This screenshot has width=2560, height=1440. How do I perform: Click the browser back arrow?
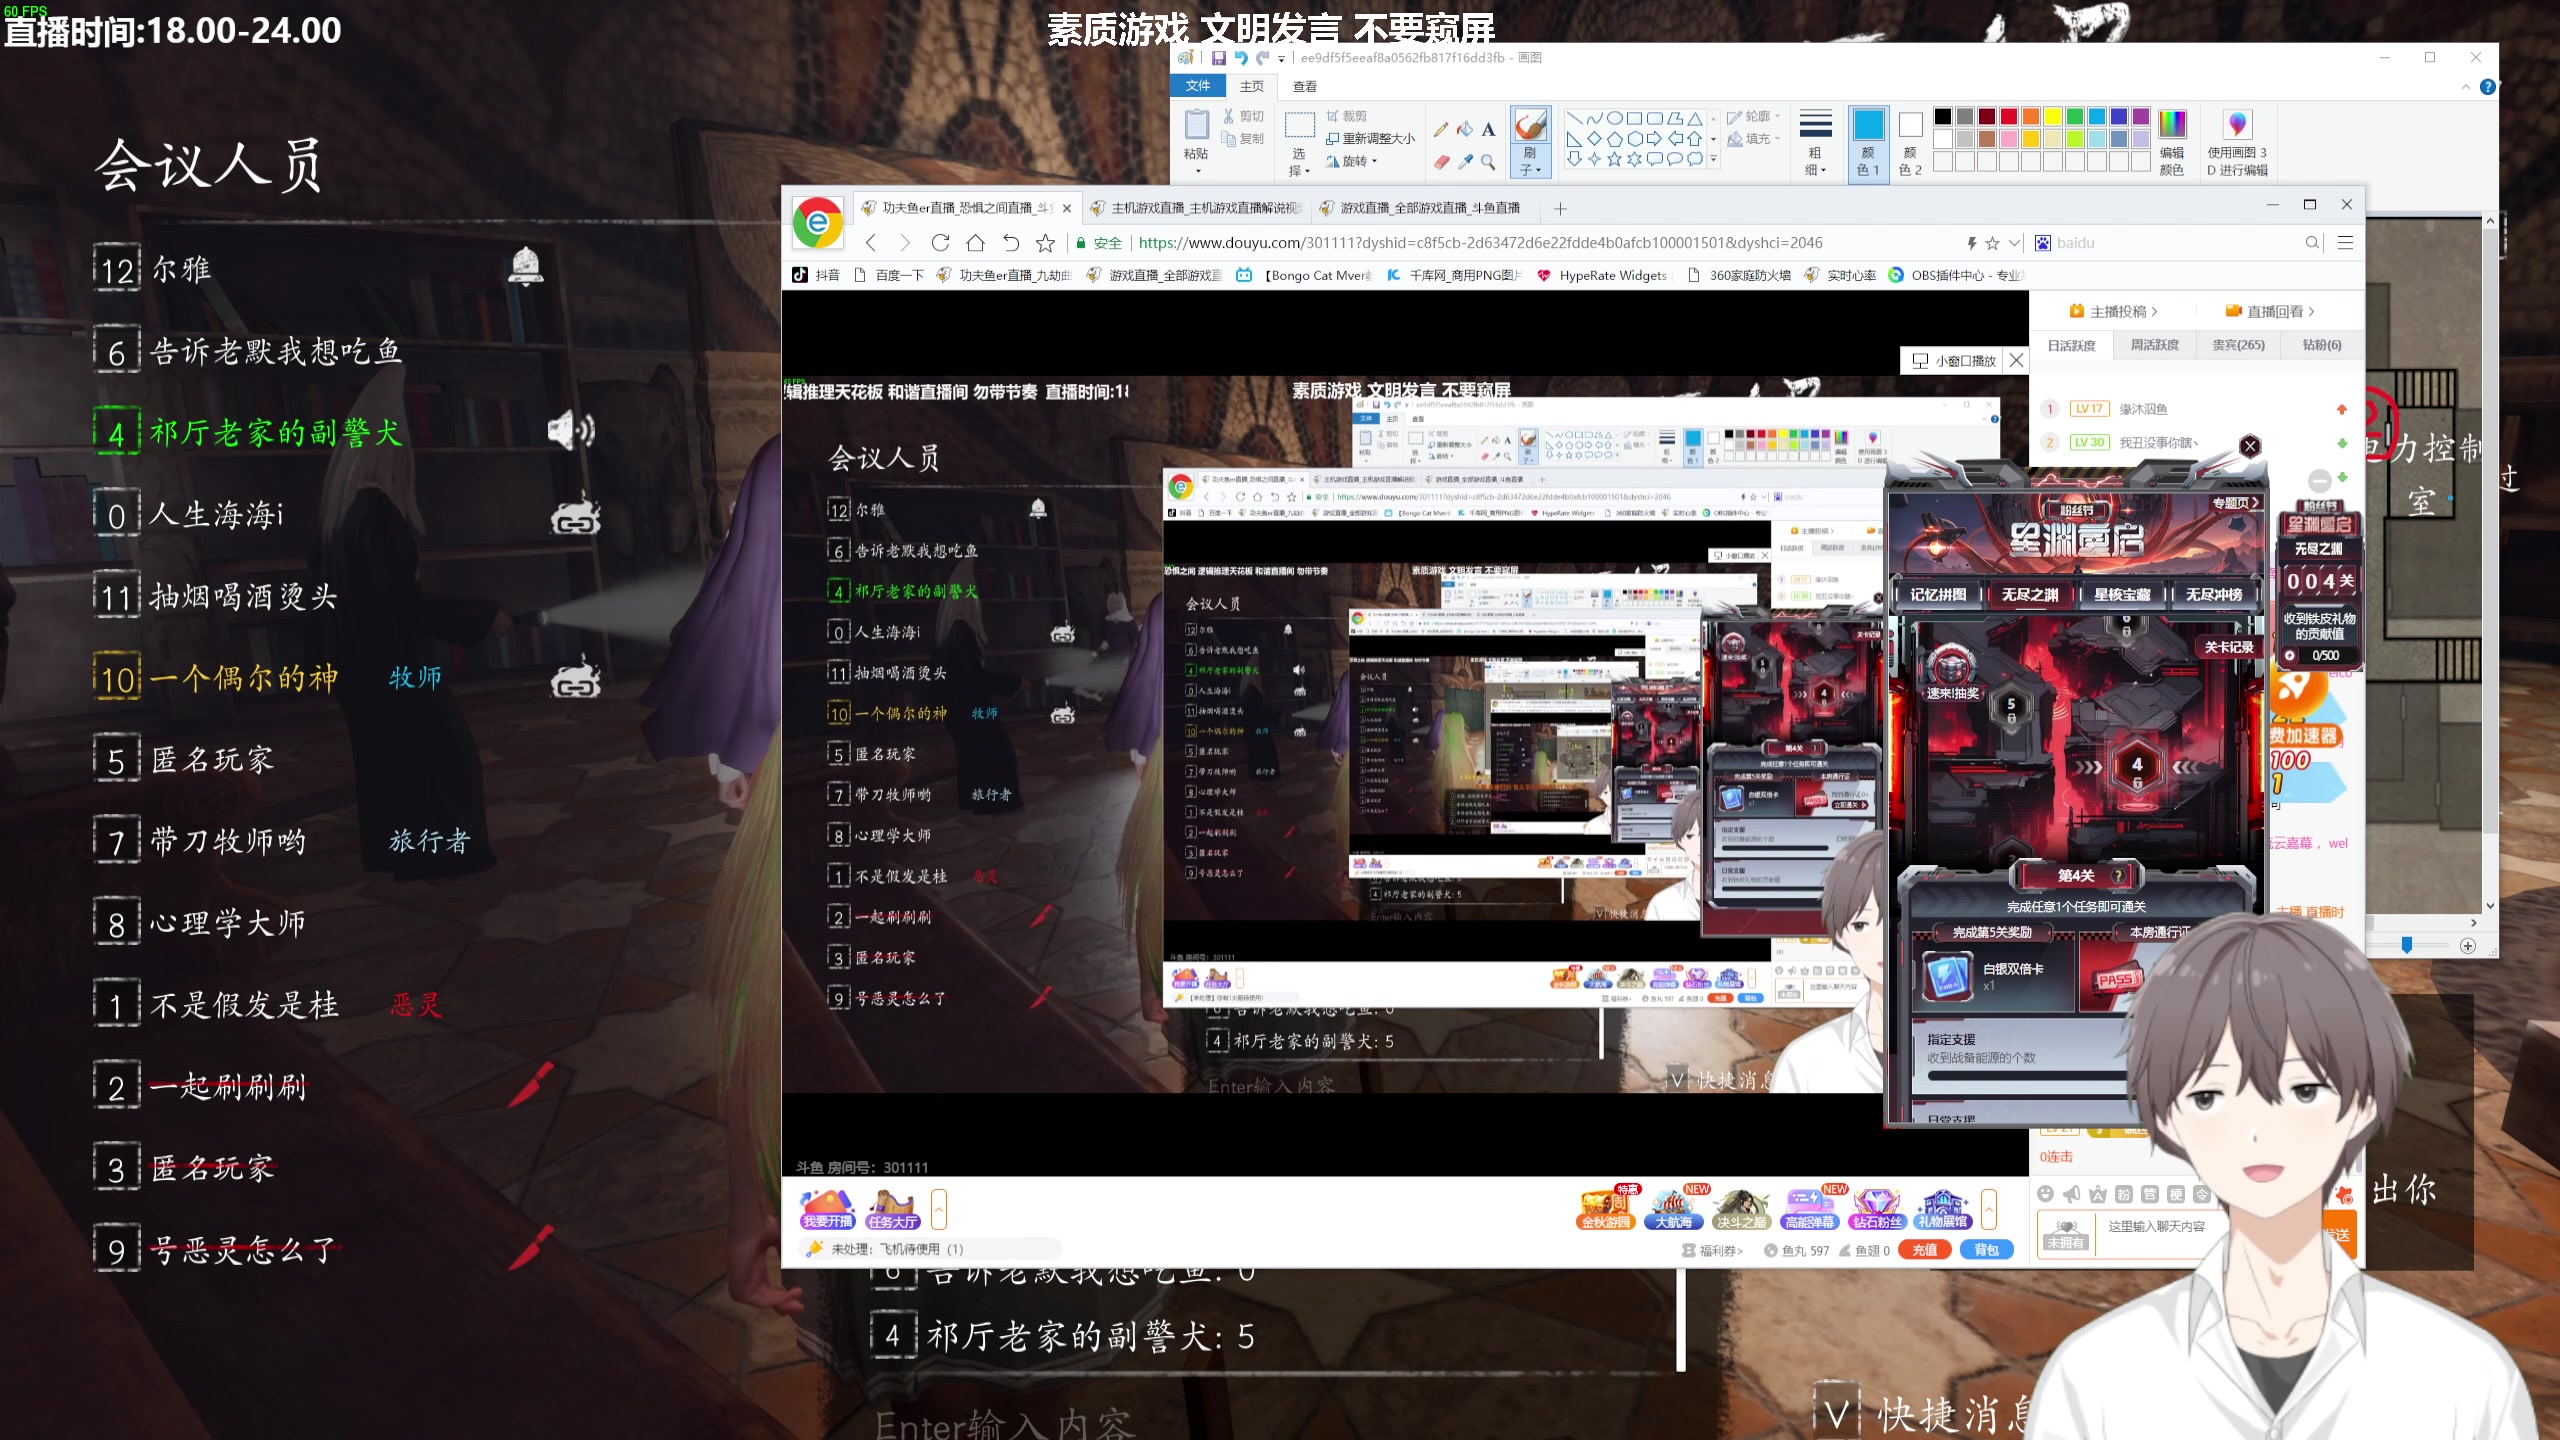870,242
